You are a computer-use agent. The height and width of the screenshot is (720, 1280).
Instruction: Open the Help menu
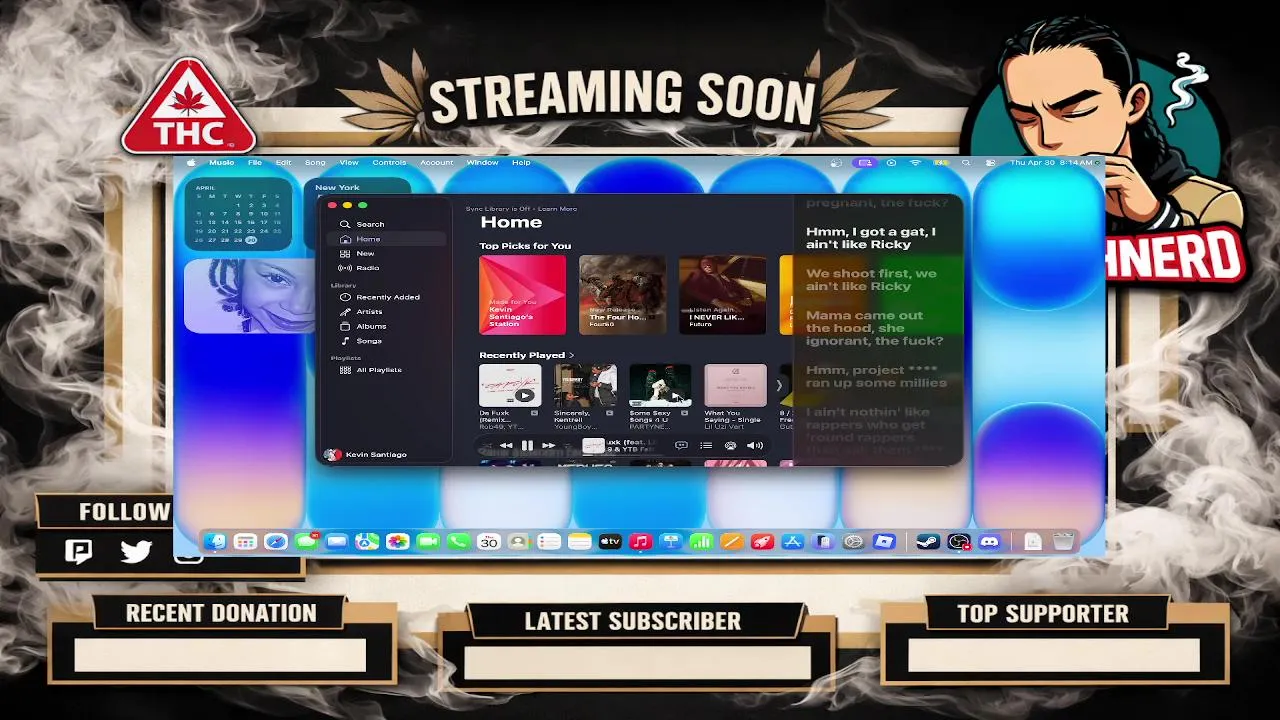coord(521,162)
